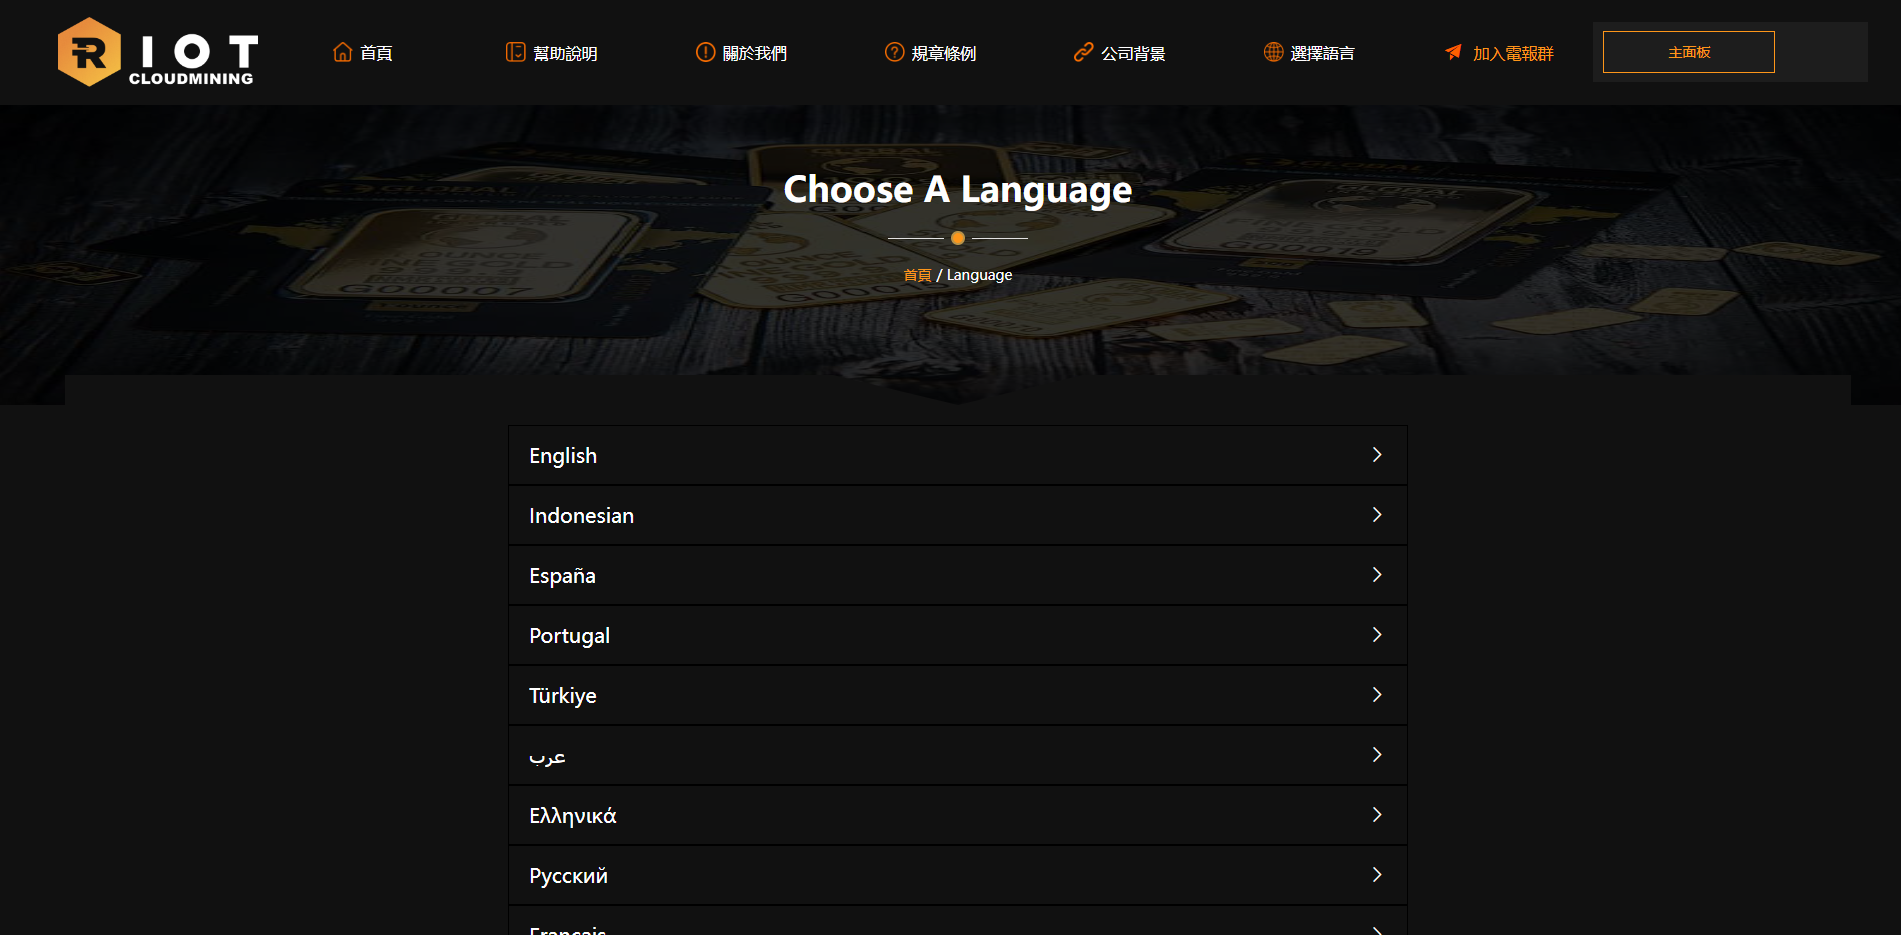Click the question mark icon beside 規章條例
1901x935 pixels.
point(894,52)
